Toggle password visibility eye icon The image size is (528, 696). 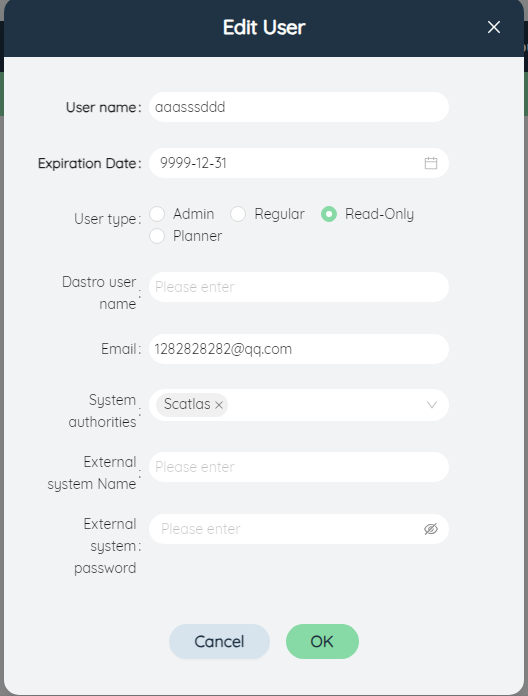430,529
